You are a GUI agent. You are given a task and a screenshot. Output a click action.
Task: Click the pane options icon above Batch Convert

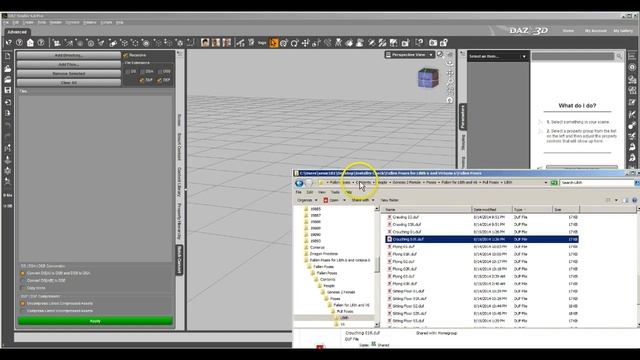[x=180, y=53]
